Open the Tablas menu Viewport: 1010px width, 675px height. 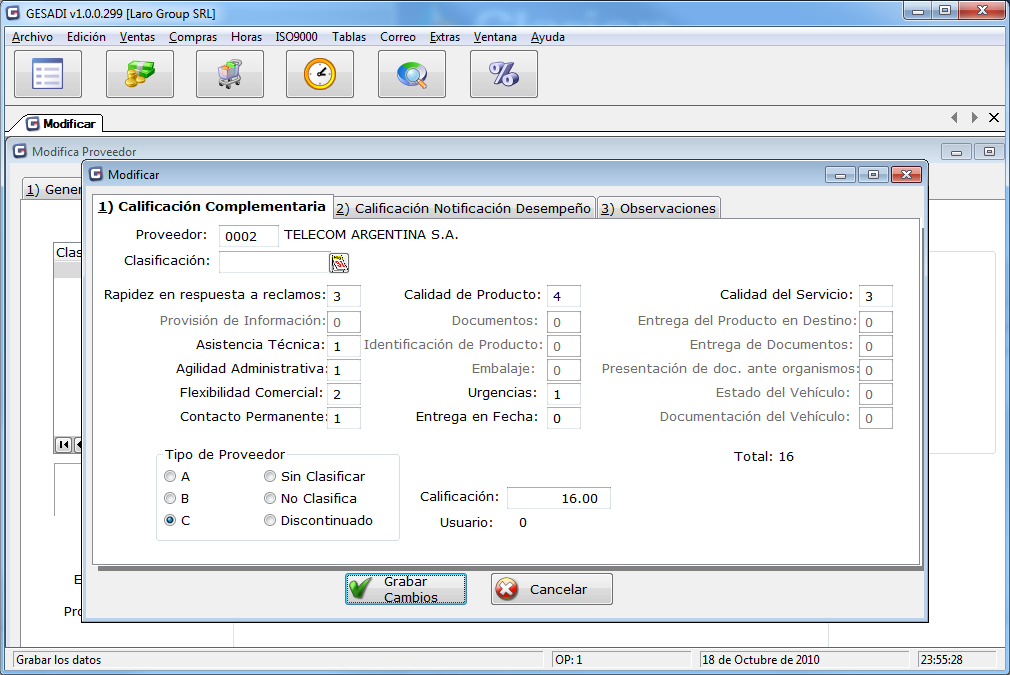349,37
